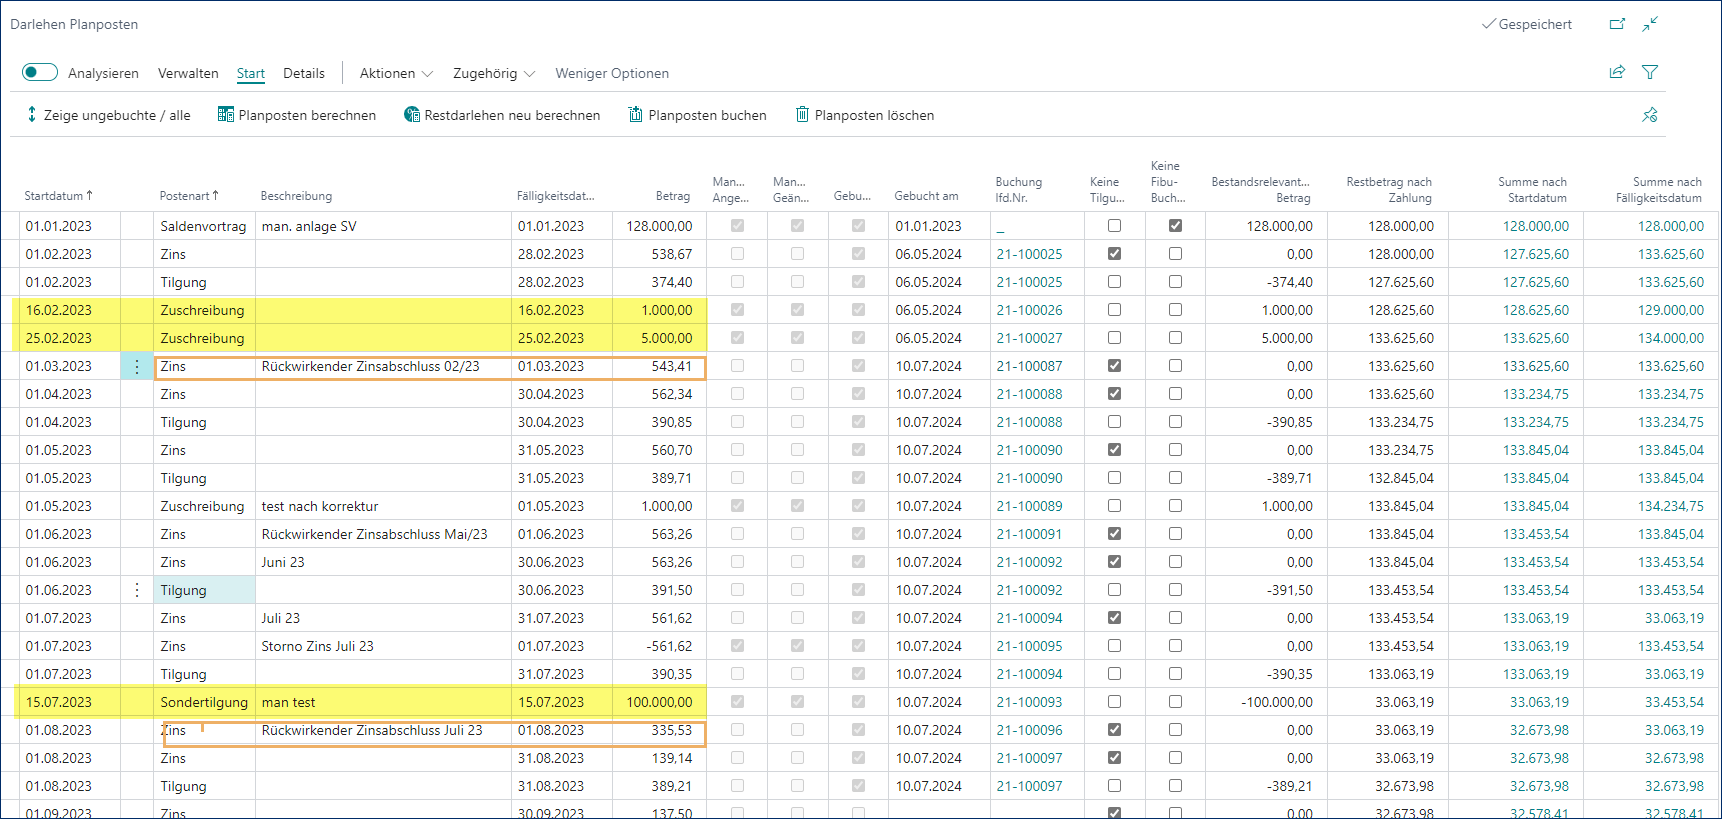Expand the Zugehörig dropdown menu
This screenshot has width=1722, height=819.
[x=494, y=73]
